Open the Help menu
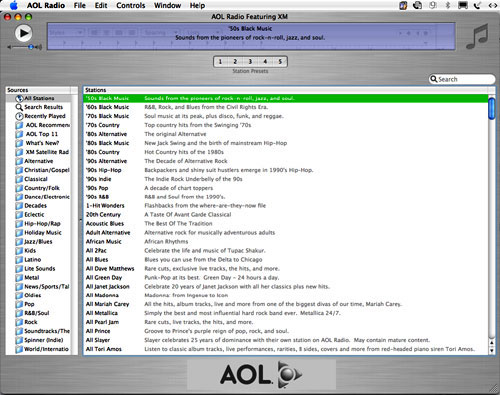This screenshot has width=500, height=395. 197,5
